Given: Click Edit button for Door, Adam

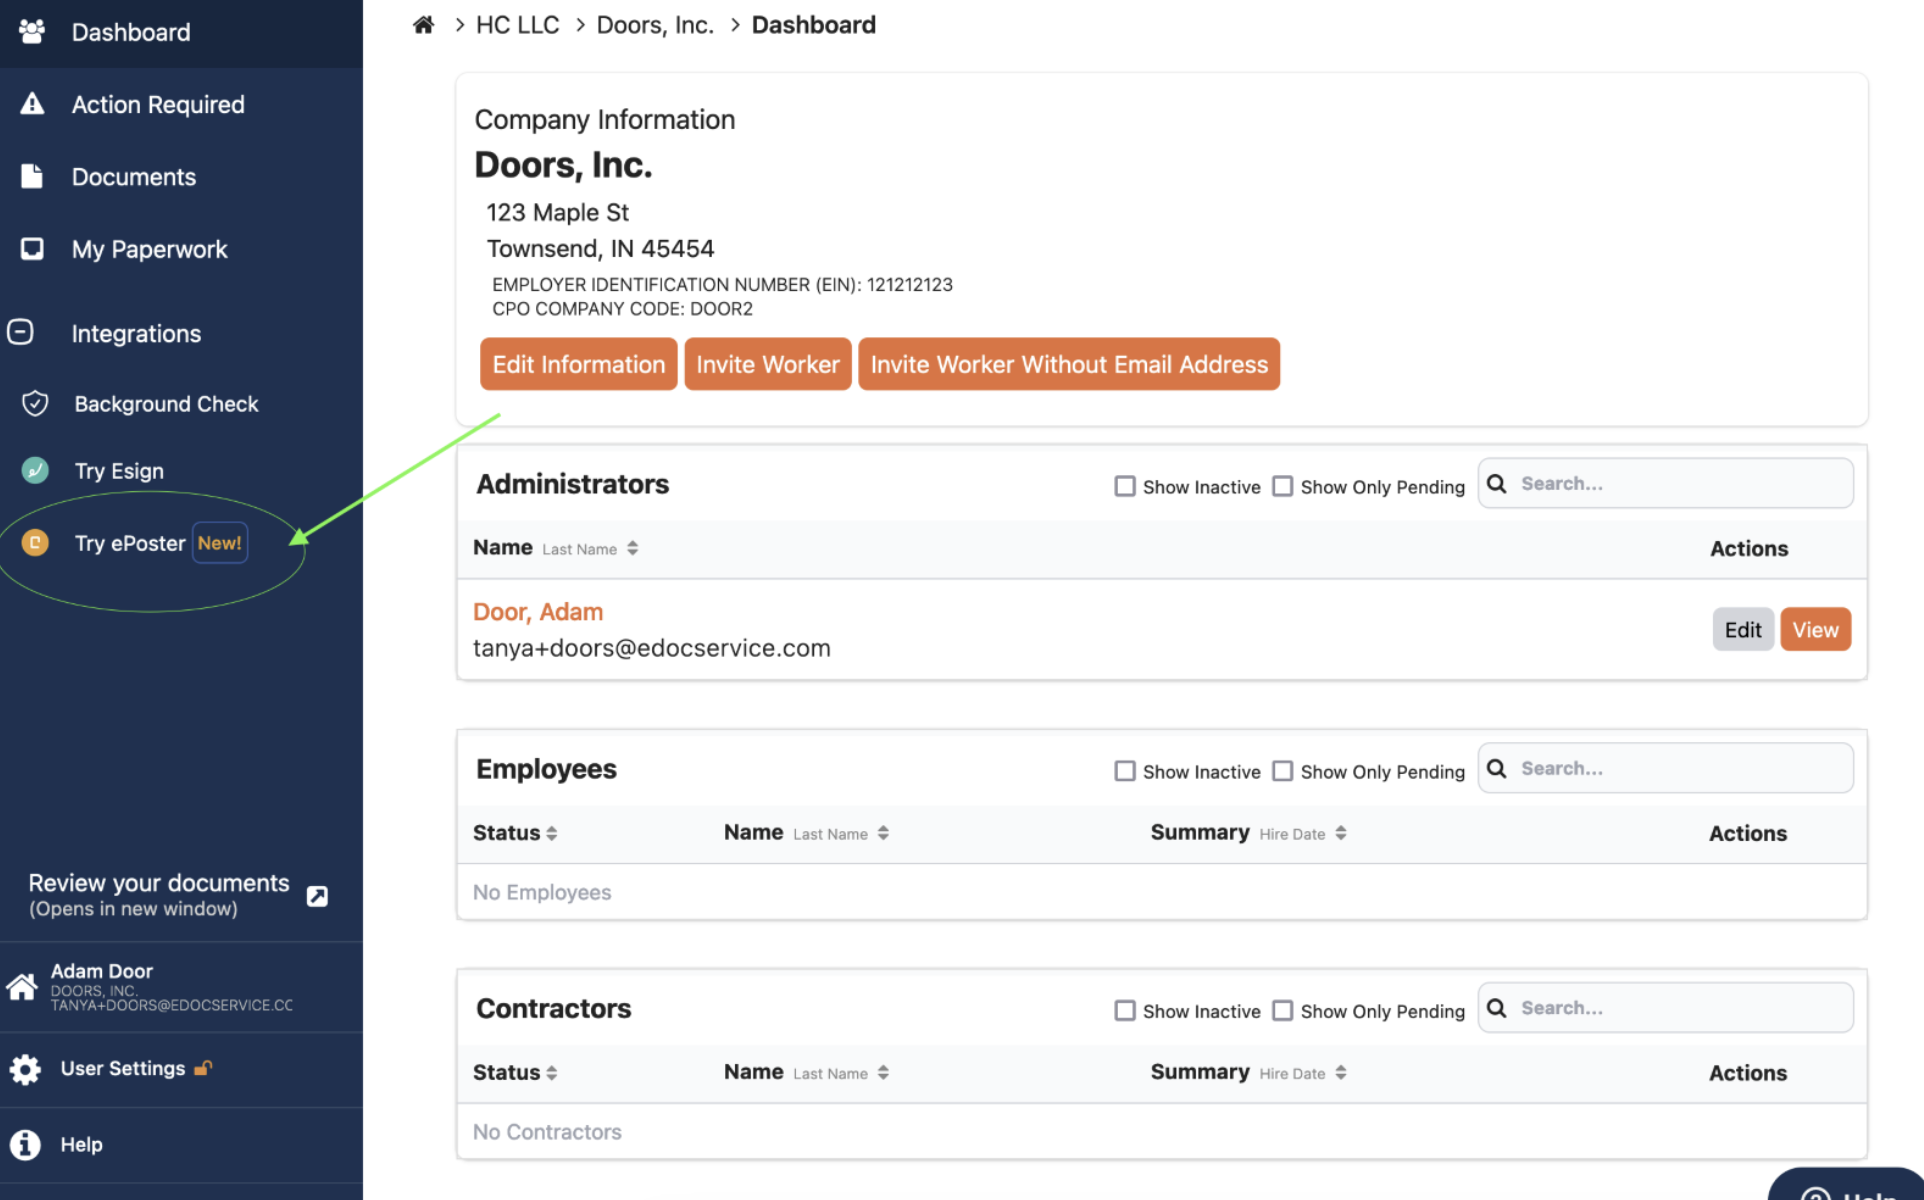Looking at the screenshot, I should pyautogui.click(x=1743, y=629).
